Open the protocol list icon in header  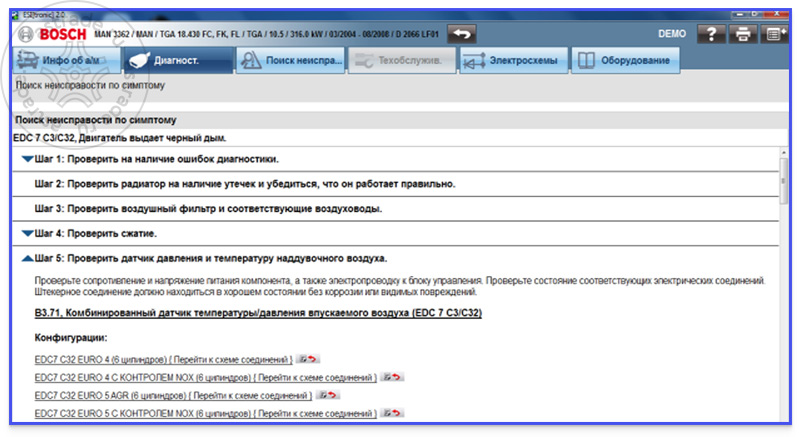[x=775, y=34]
